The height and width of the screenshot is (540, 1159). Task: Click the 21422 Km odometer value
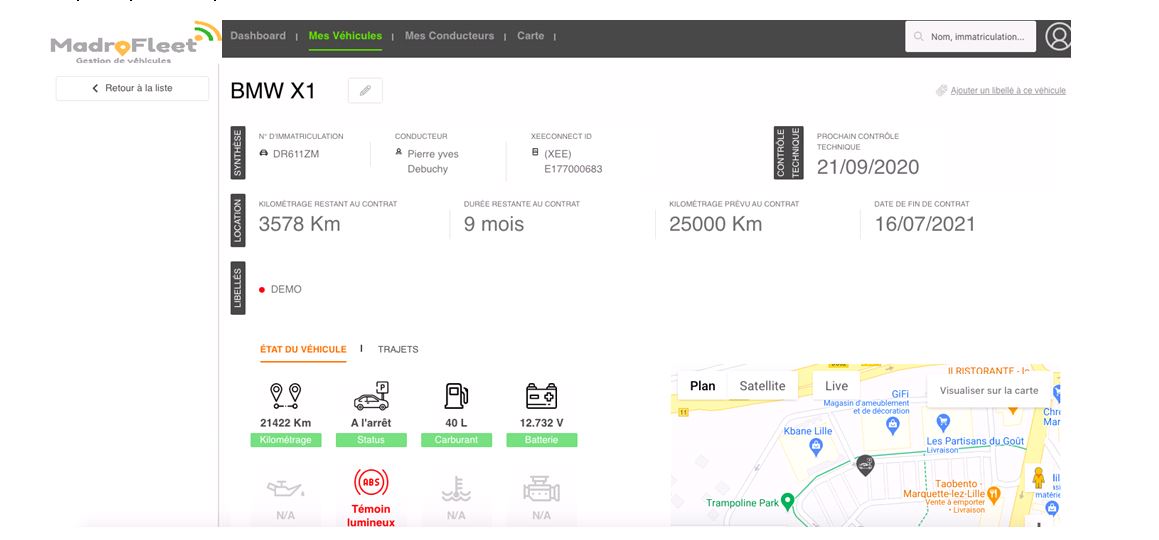tap(285, 423)
